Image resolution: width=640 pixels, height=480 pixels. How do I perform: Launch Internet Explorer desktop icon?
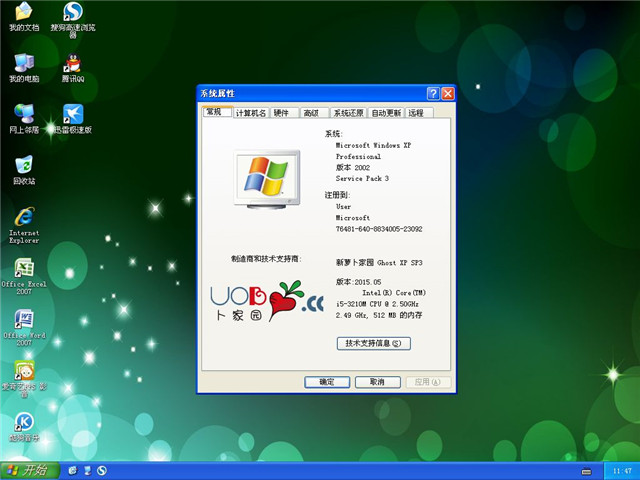24,225
